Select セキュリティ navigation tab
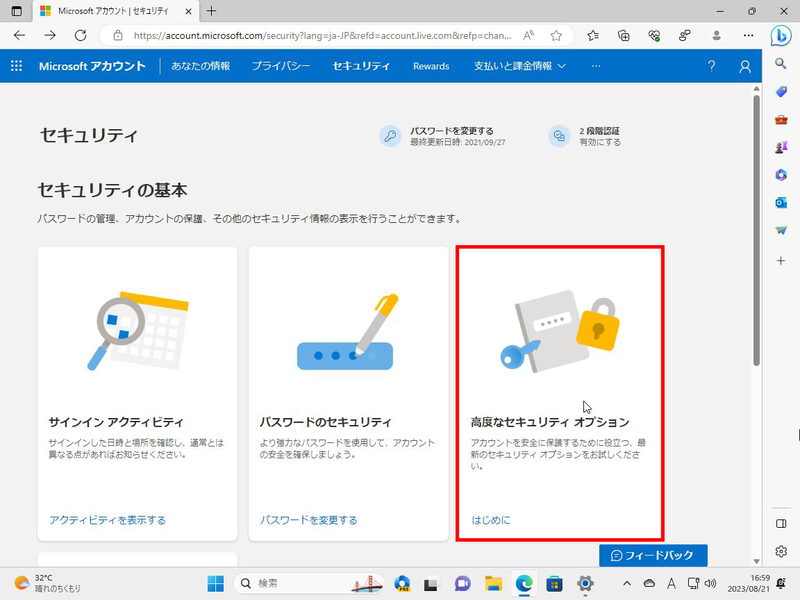This screenshot has height=600, width=800. pyautogui.click(x=361, y=66)
